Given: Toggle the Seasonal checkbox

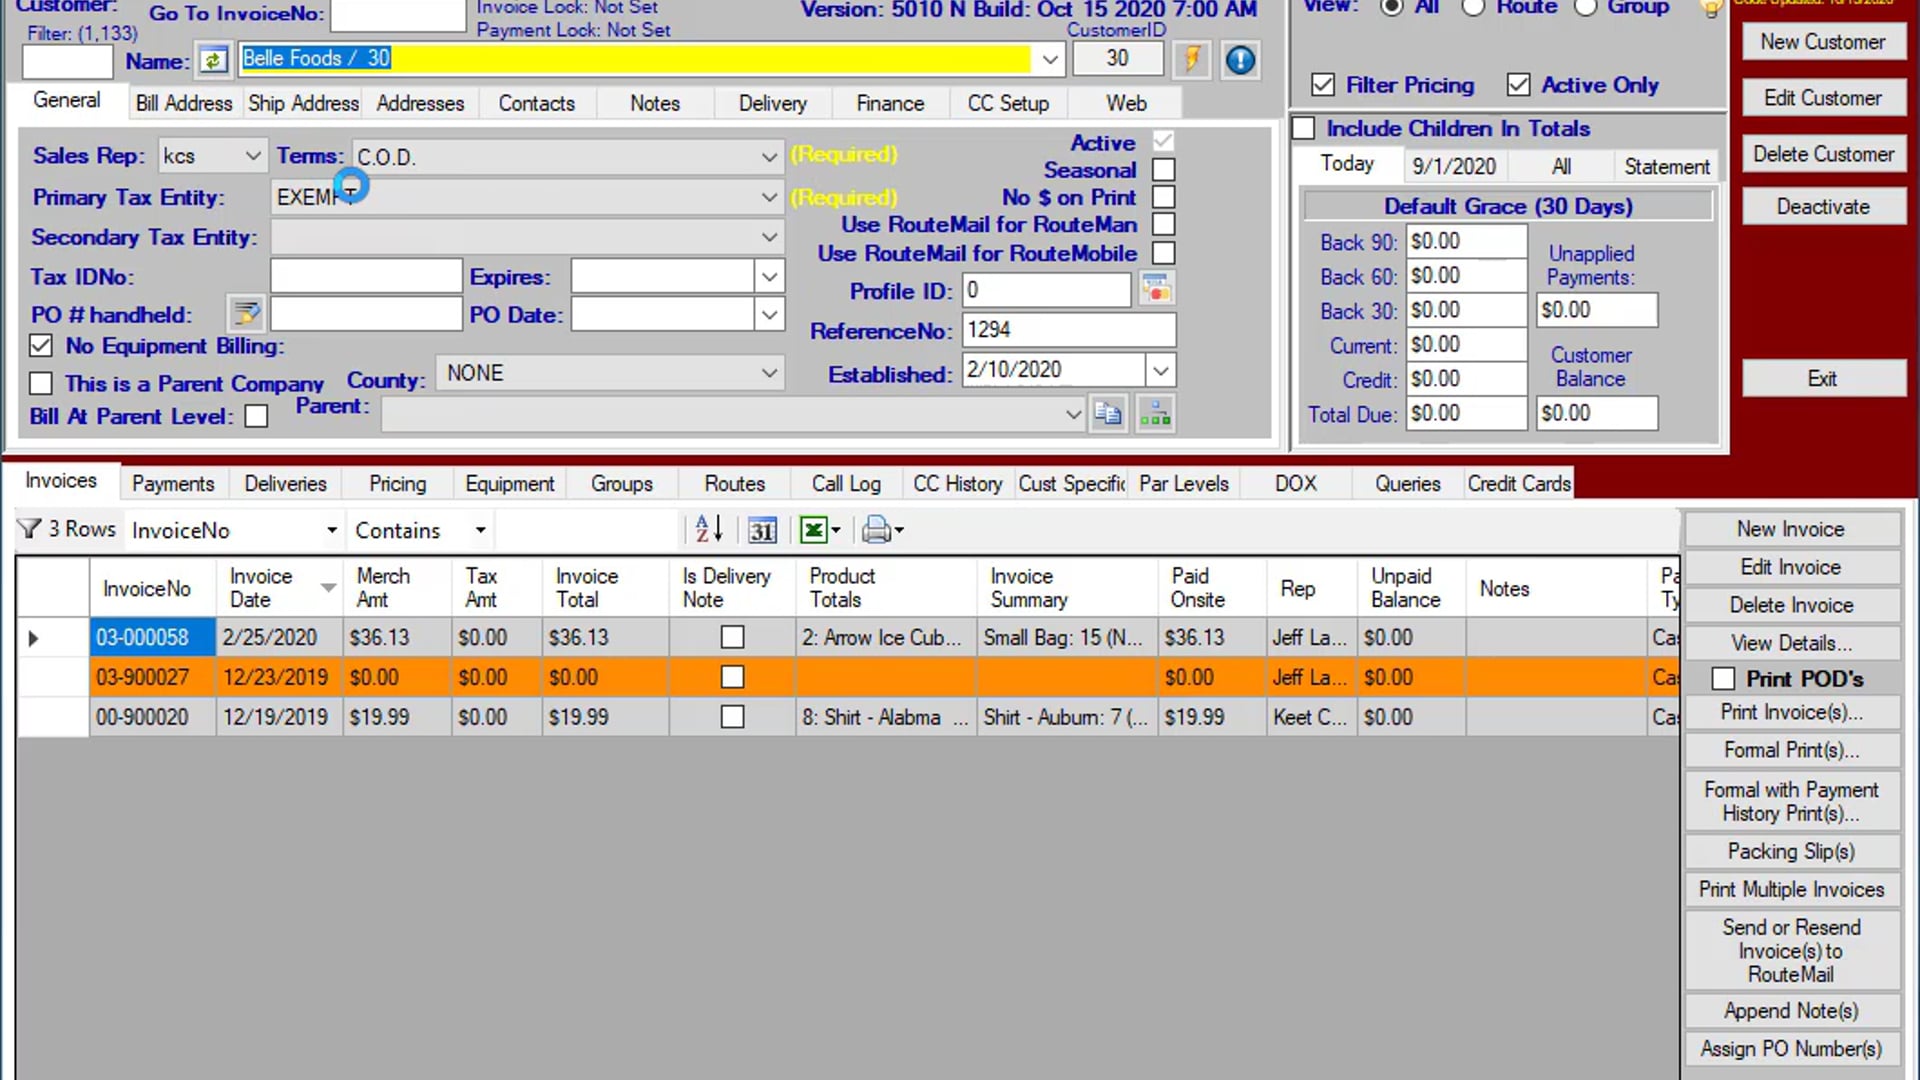Looking at the screenshot, I should coord(1163,170).
